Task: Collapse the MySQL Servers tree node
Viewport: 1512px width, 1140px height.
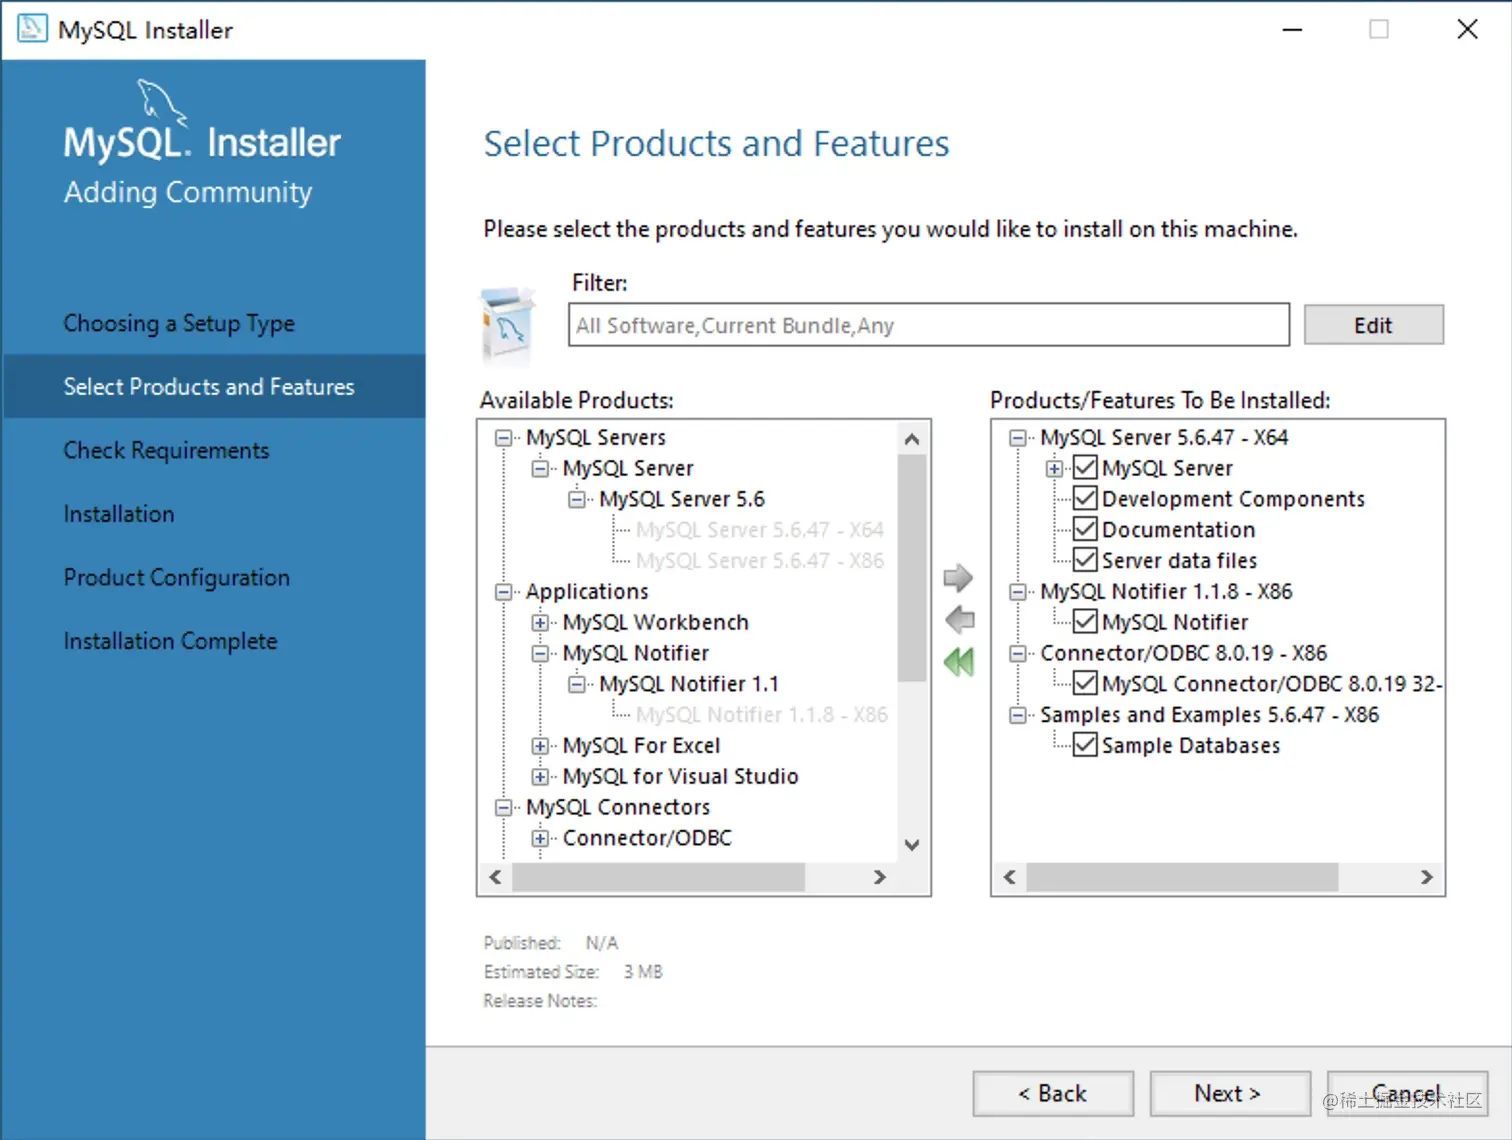Action: (503, 438)
